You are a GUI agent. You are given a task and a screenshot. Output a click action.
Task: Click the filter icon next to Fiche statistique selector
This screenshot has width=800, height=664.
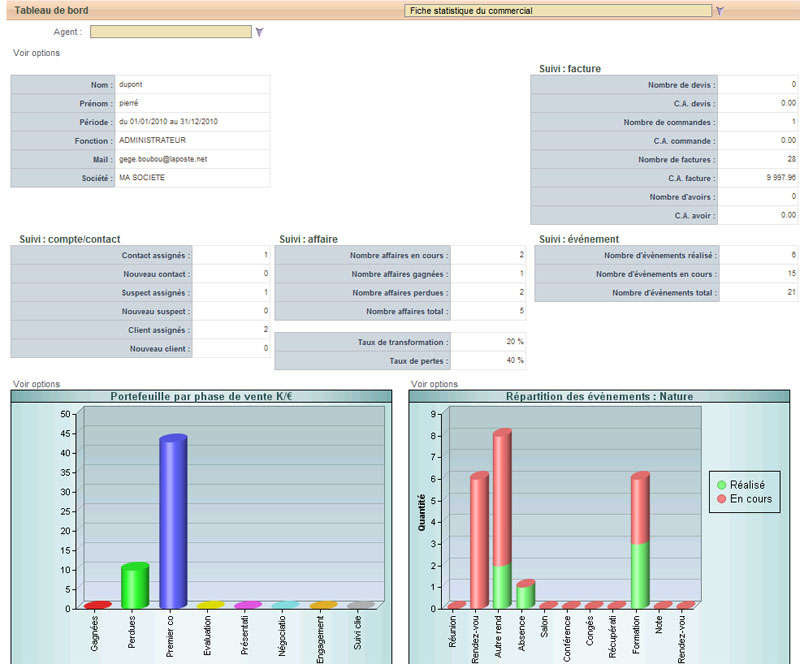click(720, 11)
